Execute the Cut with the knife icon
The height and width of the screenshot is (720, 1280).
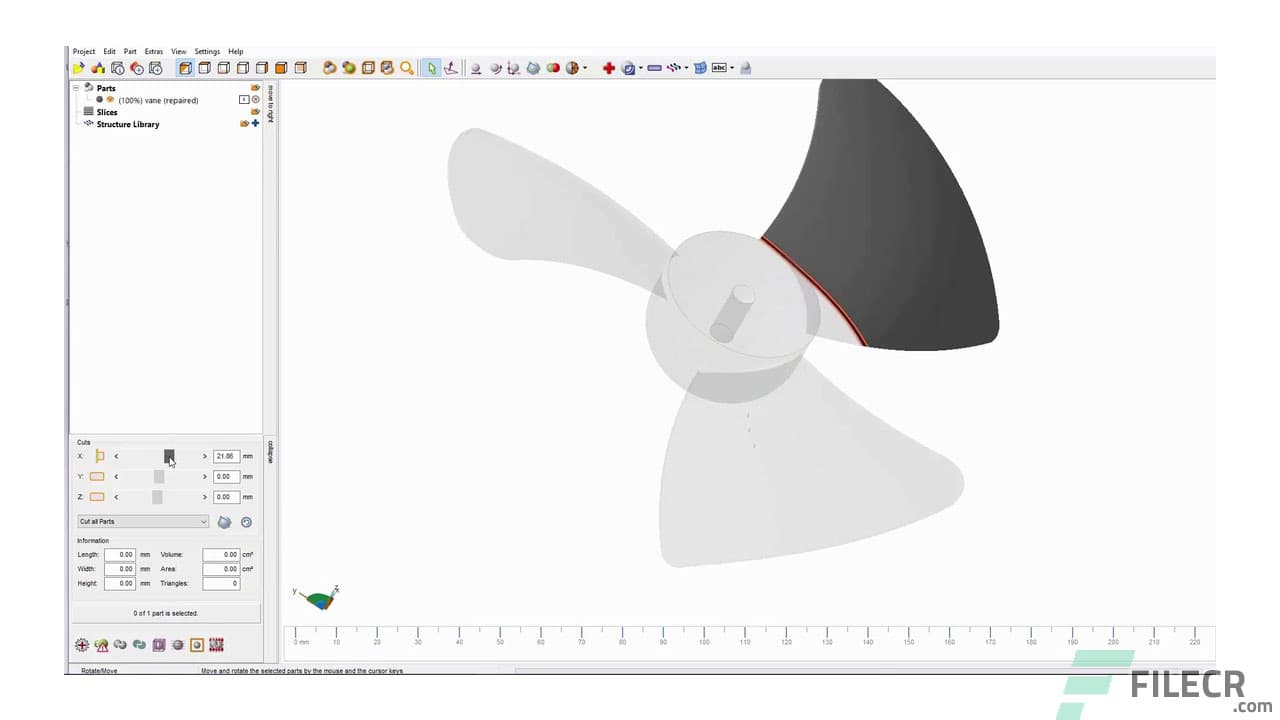point(224,521)
